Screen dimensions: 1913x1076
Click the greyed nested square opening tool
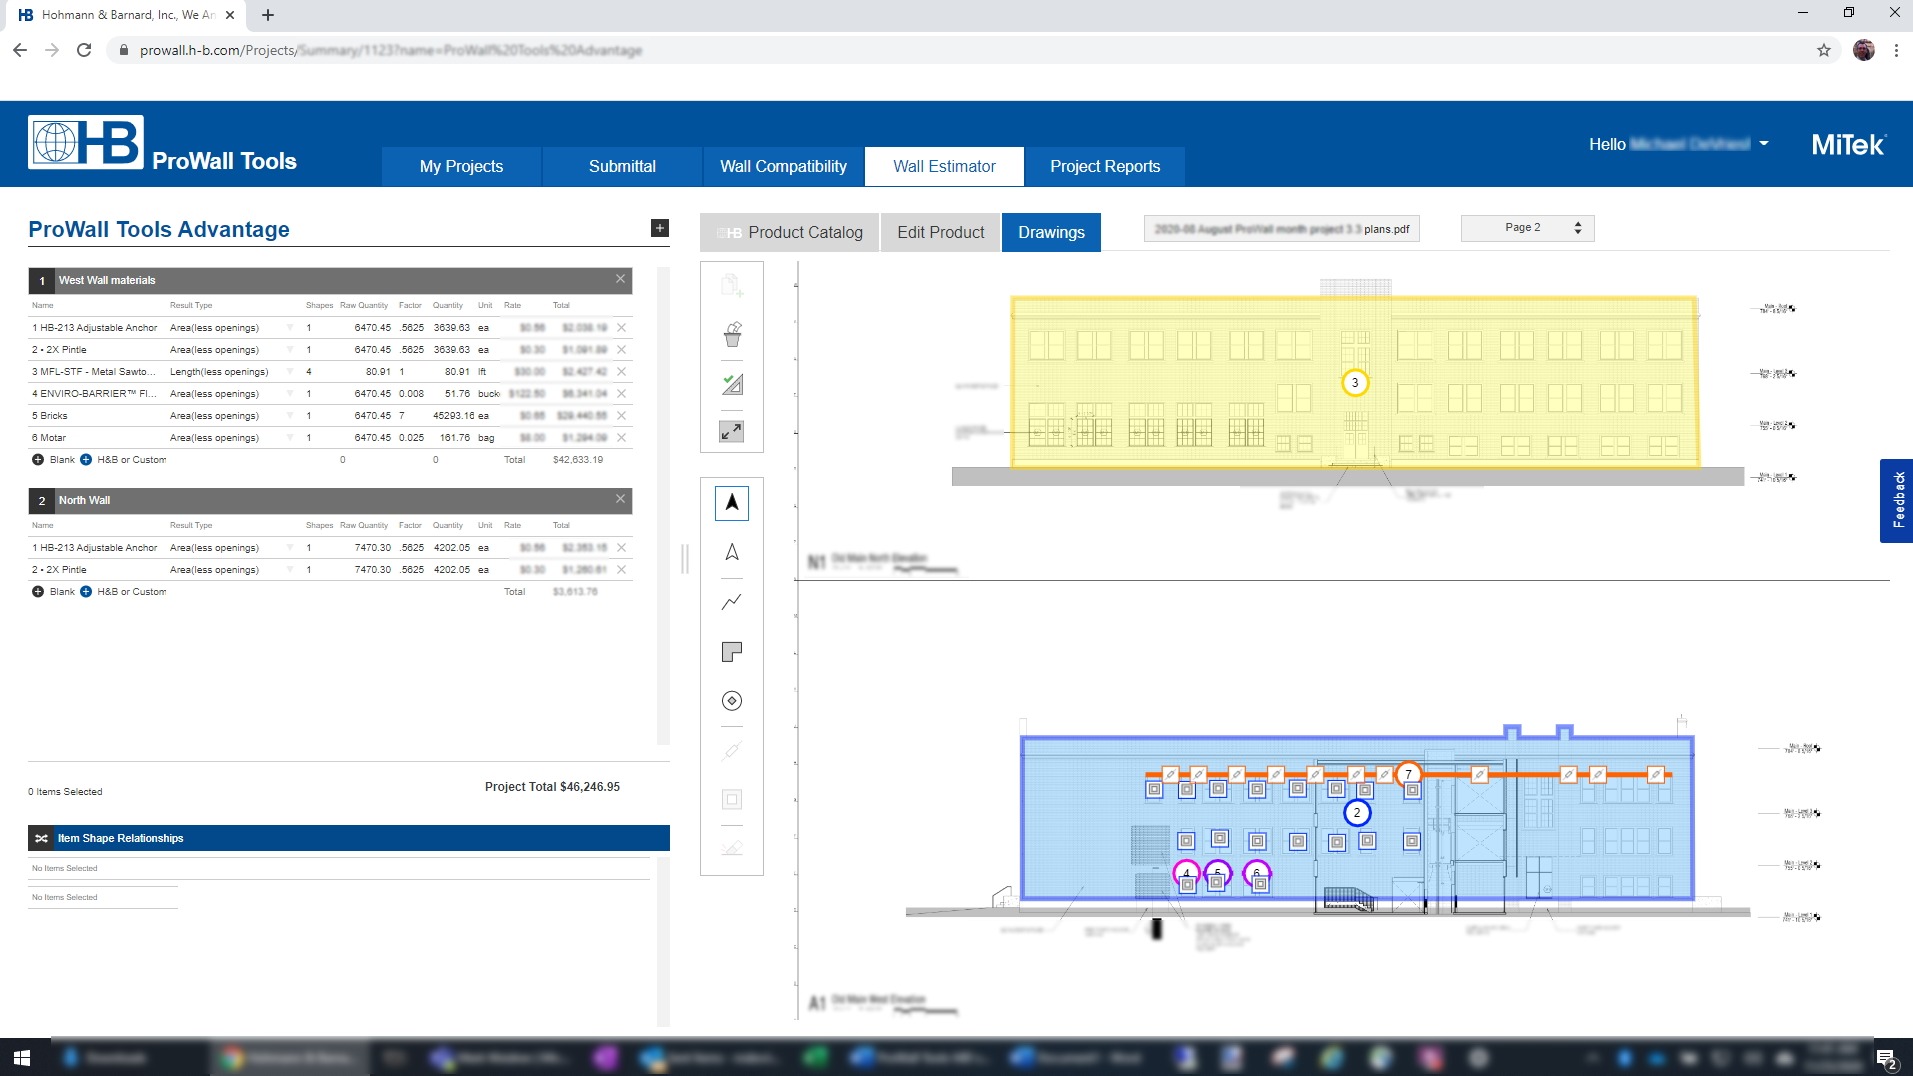(x=732, y=799)
